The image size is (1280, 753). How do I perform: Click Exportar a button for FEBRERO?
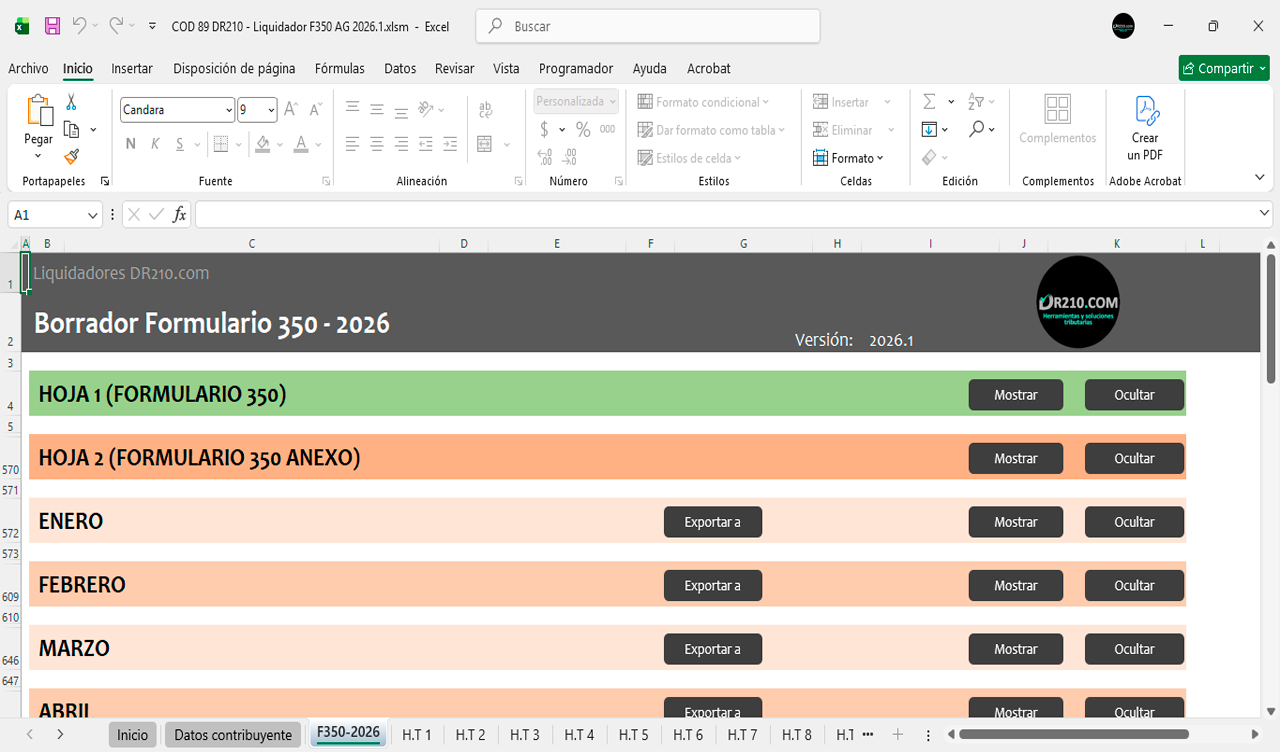tap(712, 586)
